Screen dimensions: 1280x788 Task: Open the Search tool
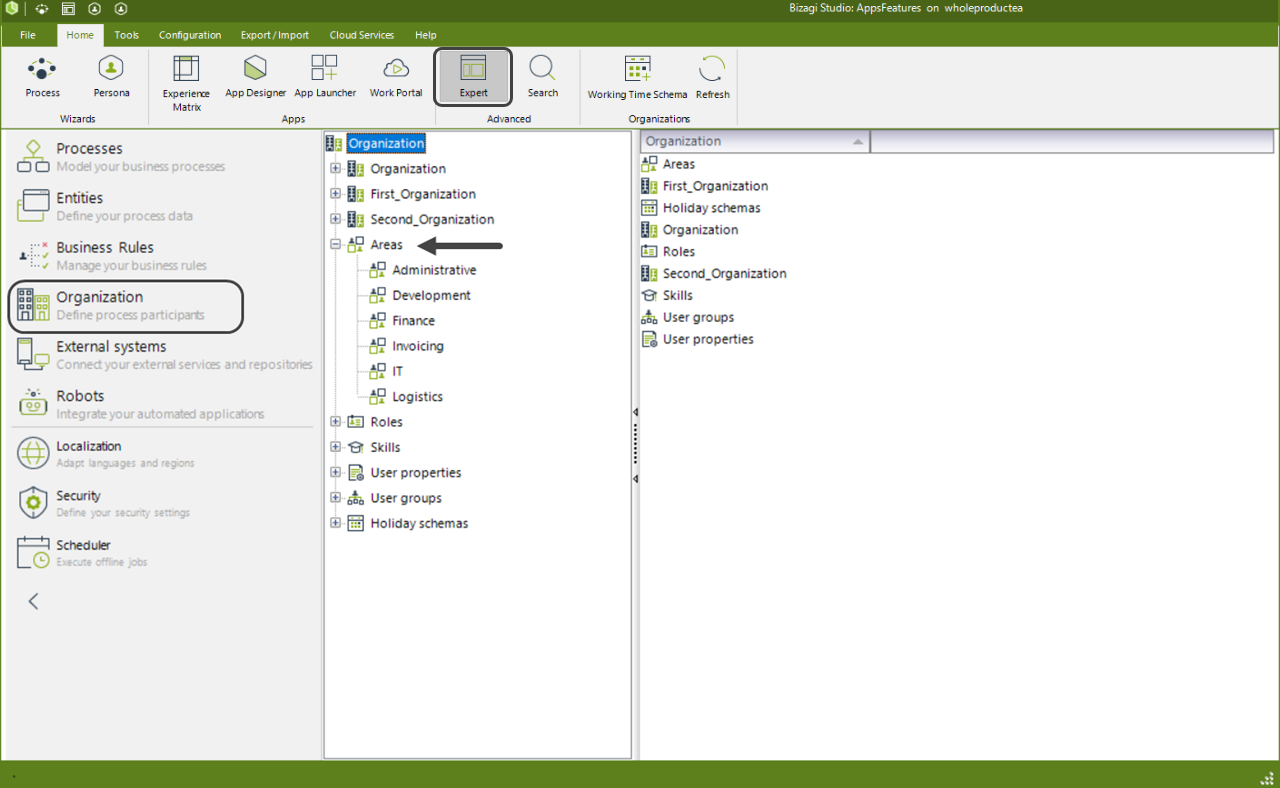[x=543, y=78]
